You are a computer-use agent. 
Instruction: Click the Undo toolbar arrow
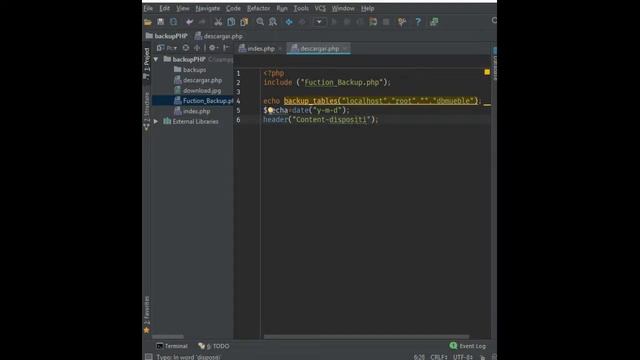189,22
